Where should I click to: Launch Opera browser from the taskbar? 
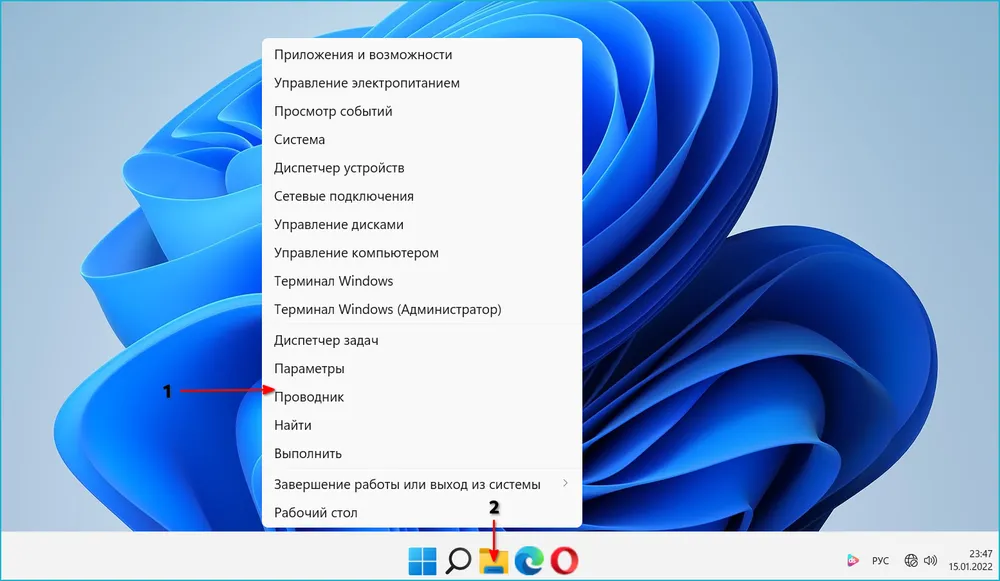(564, 561)
